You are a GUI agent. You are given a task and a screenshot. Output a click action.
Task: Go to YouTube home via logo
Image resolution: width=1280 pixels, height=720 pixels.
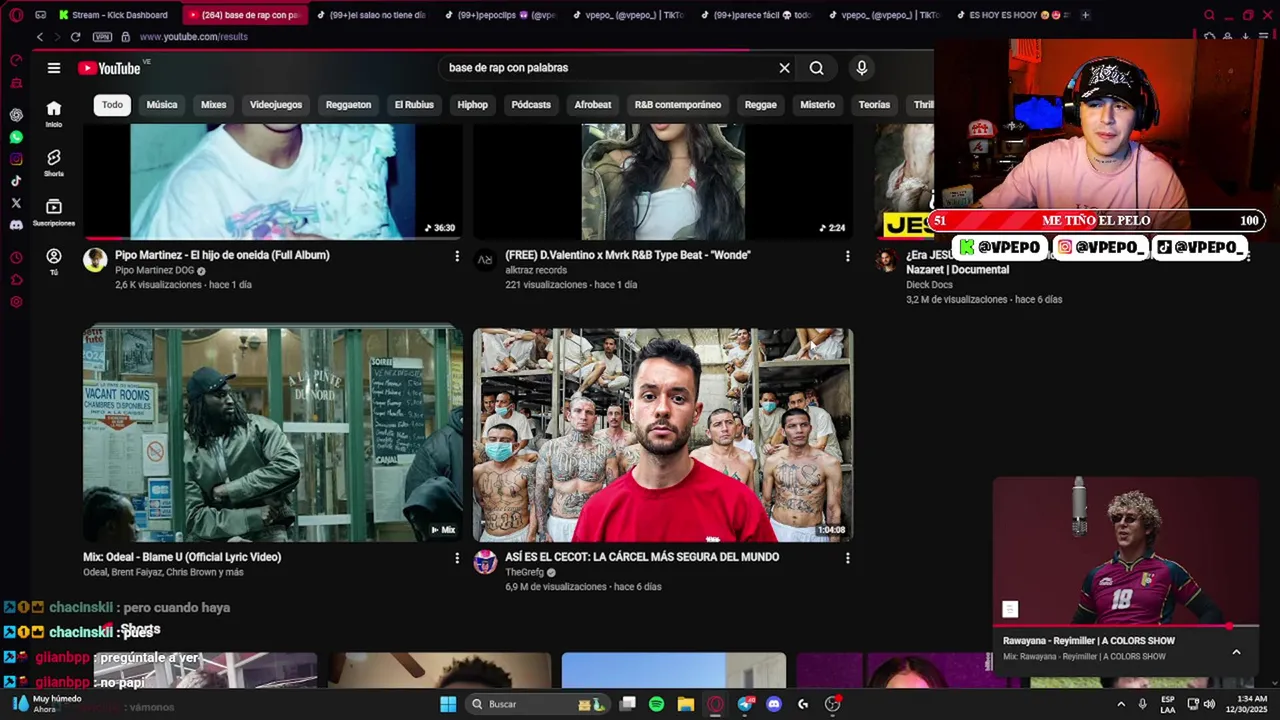coord(109,68)
